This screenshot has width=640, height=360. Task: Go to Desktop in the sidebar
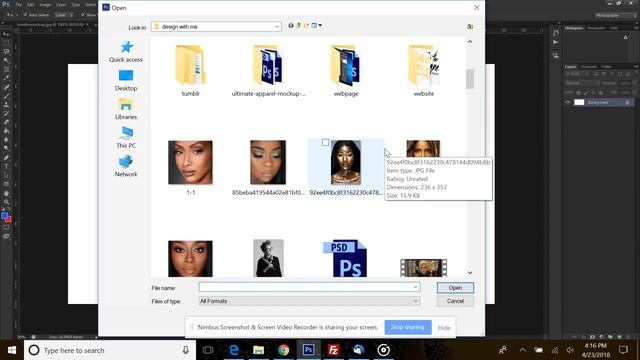(126, 80)
